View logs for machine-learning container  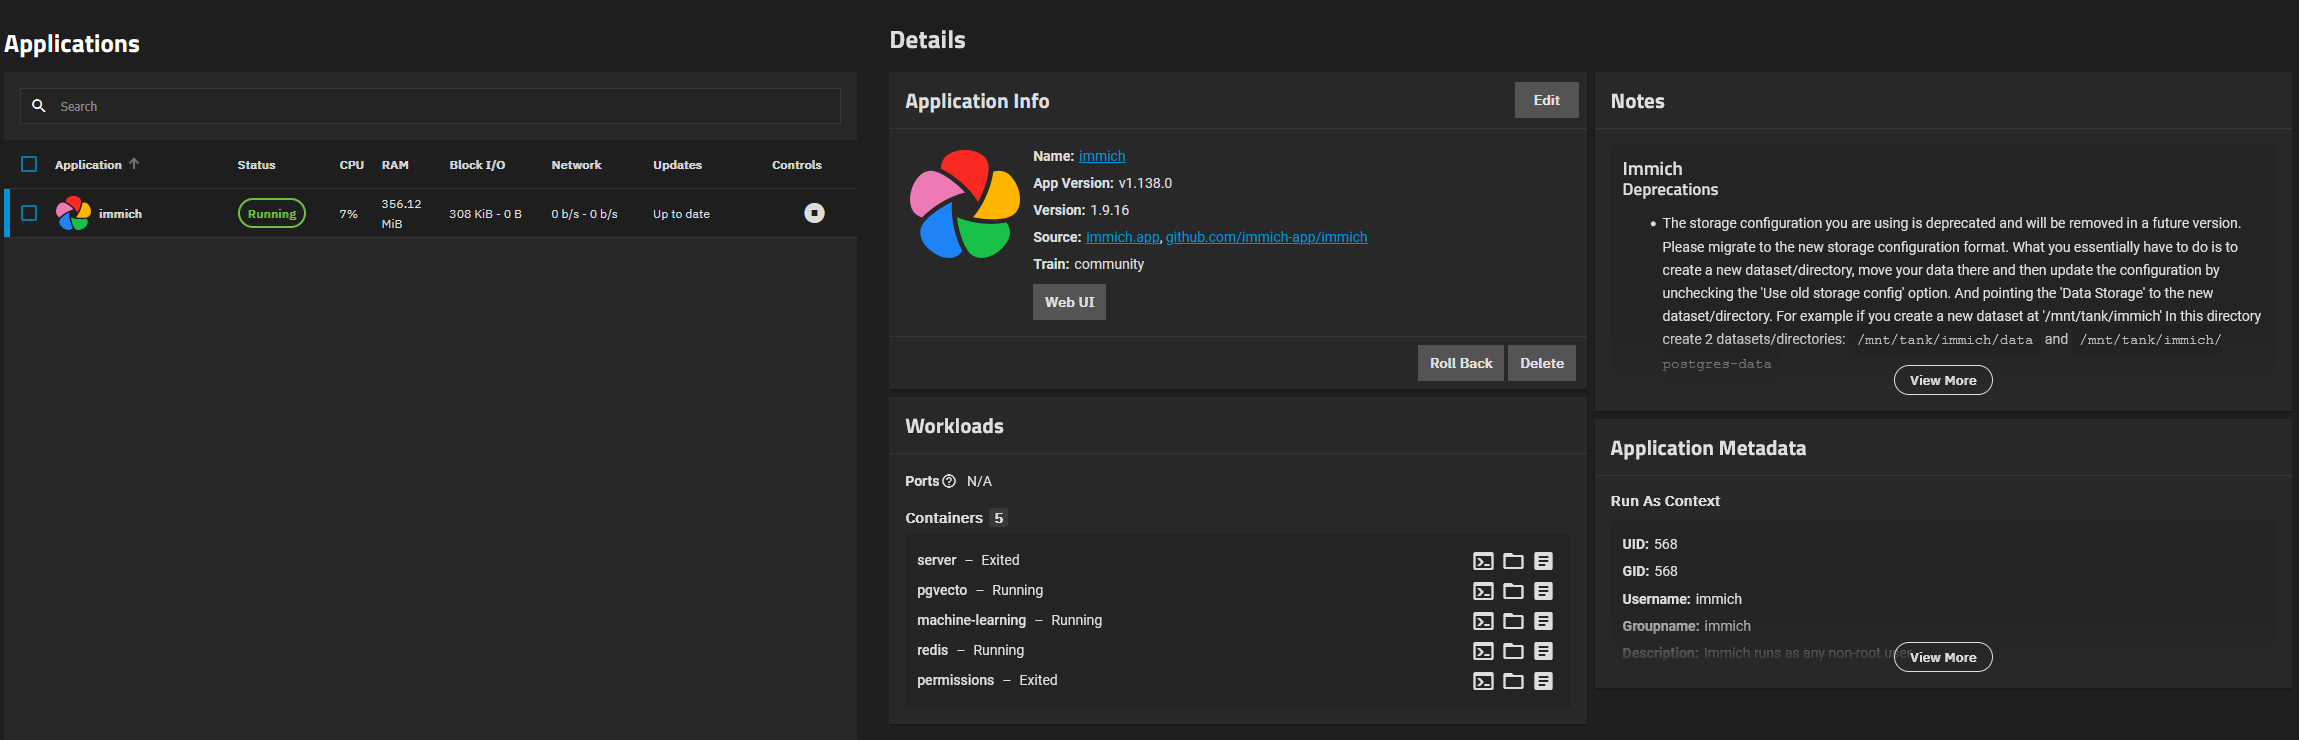click(x=1543, y=621)
